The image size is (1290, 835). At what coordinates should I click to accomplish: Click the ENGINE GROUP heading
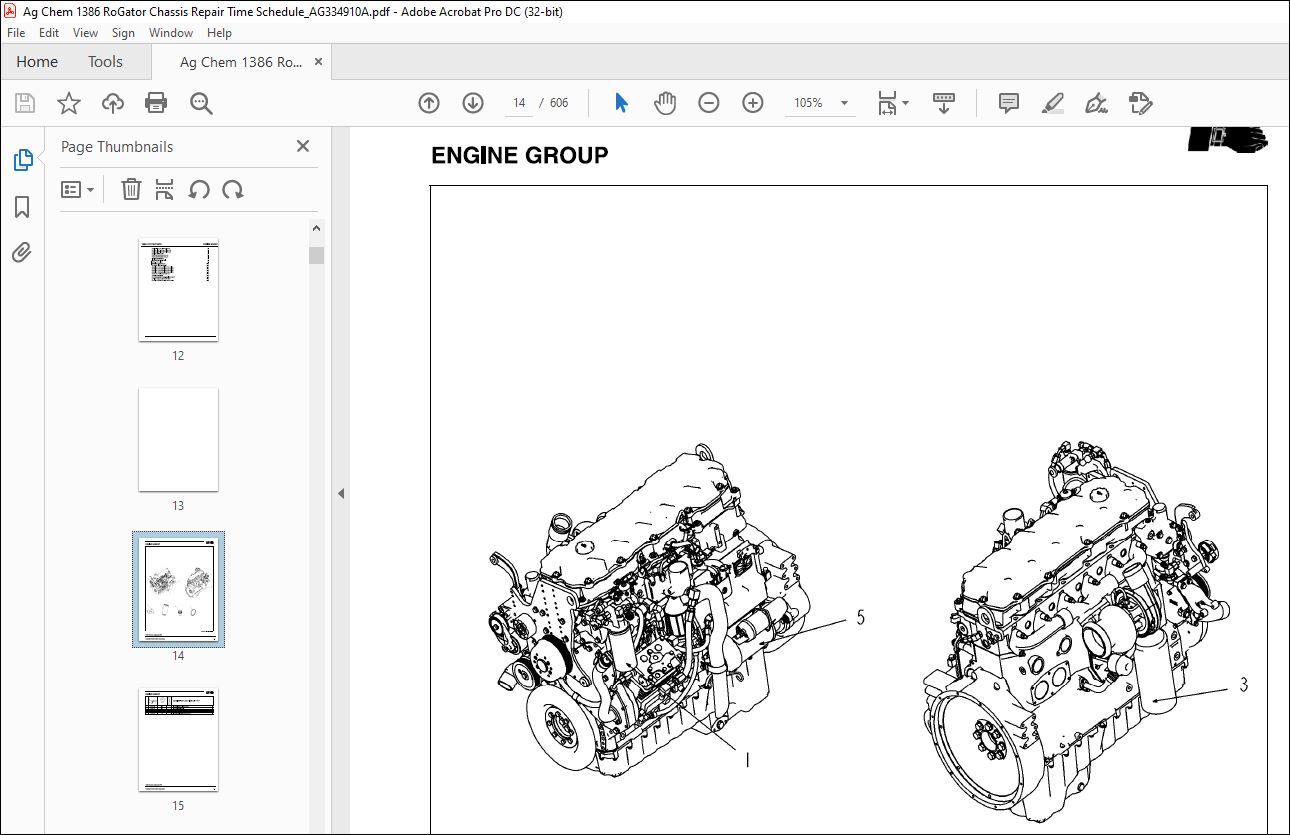pyautogui.click(x=519, y=155)
